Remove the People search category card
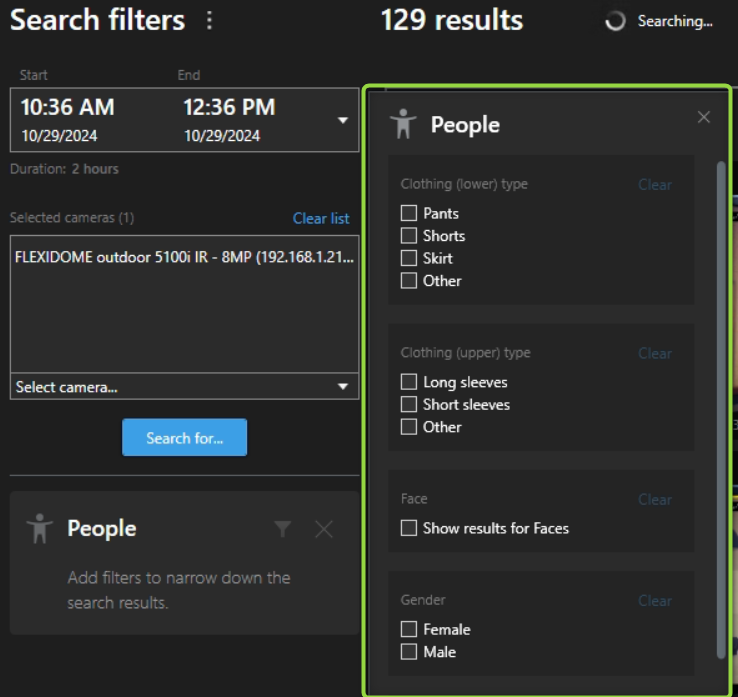Viewport: 738px width, 697px height. (324, 529)
